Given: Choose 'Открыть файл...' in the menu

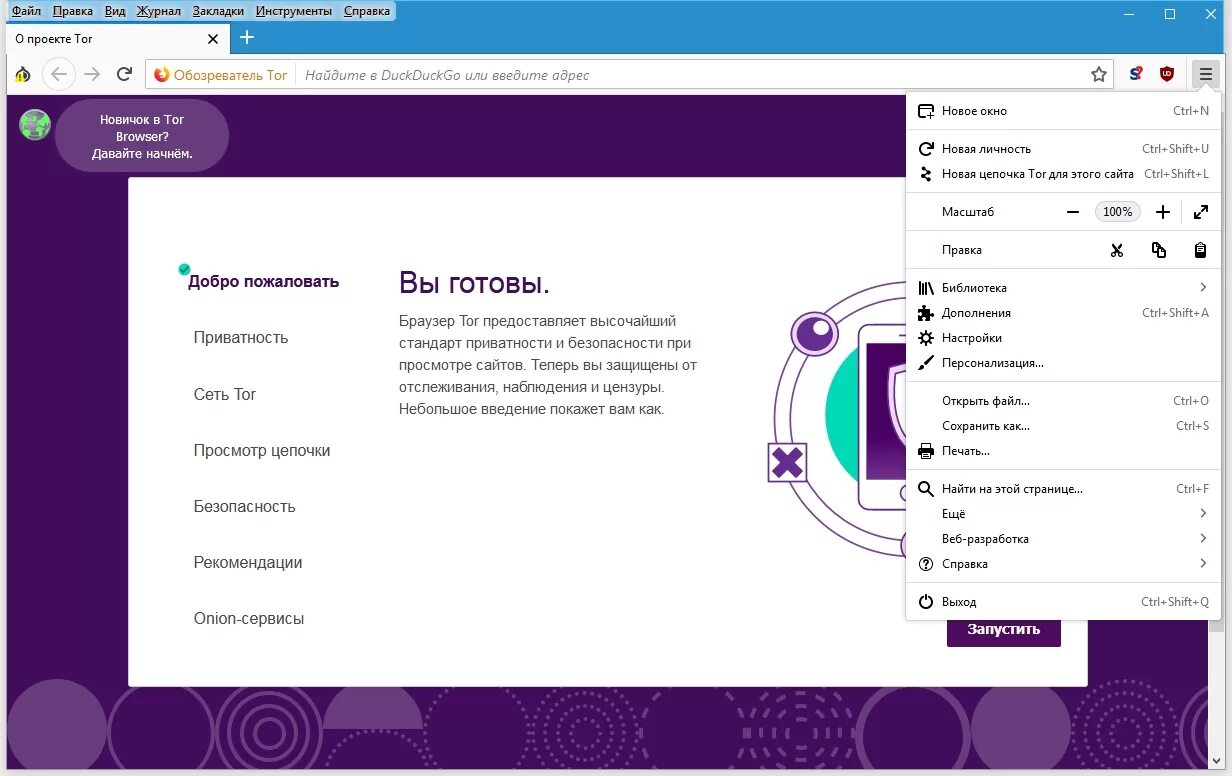Looking at the screenshot, I should coord(1063,401).
